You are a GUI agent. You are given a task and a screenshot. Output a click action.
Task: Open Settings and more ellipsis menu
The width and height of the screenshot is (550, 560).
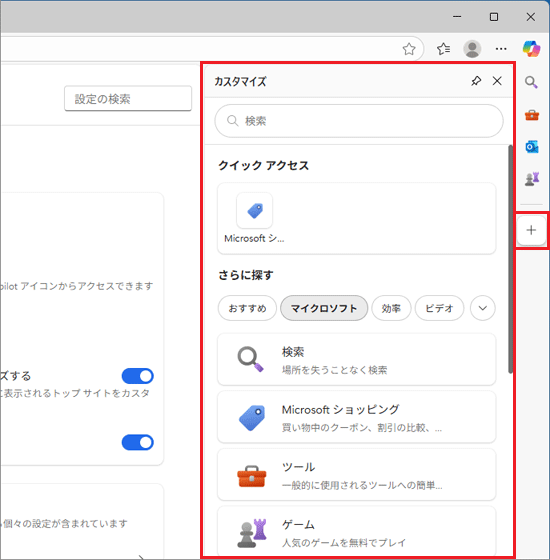click(x=501, y=49)
